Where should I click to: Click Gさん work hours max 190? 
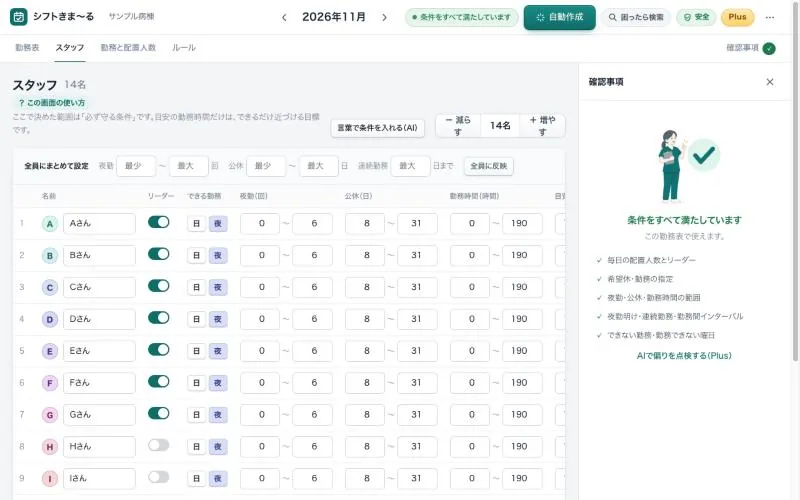522,415
